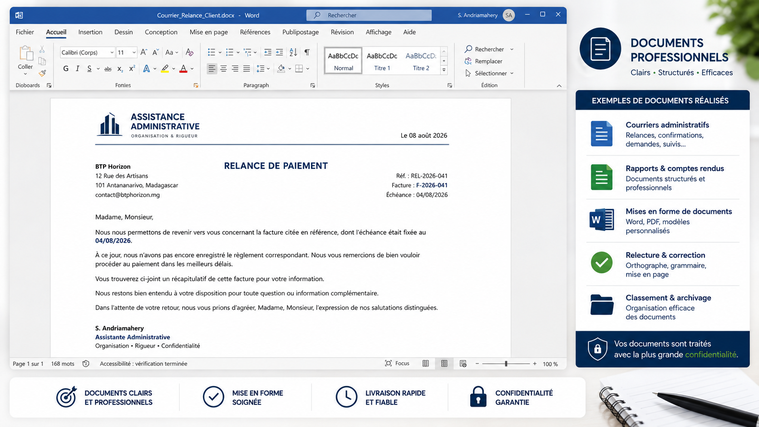Sort the selection alphabetically
759x427 pixels.
pyautogui.click(x=293, y=52)
